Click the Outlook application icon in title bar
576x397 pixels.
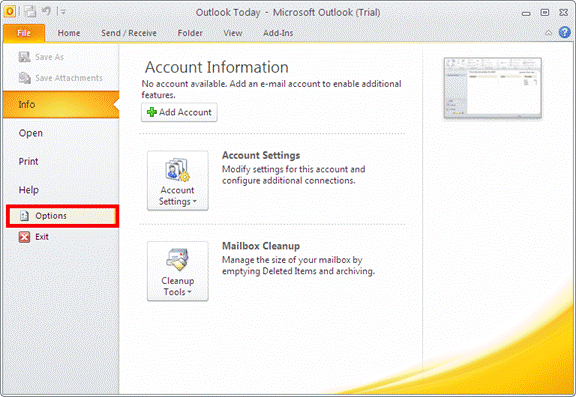10,11
